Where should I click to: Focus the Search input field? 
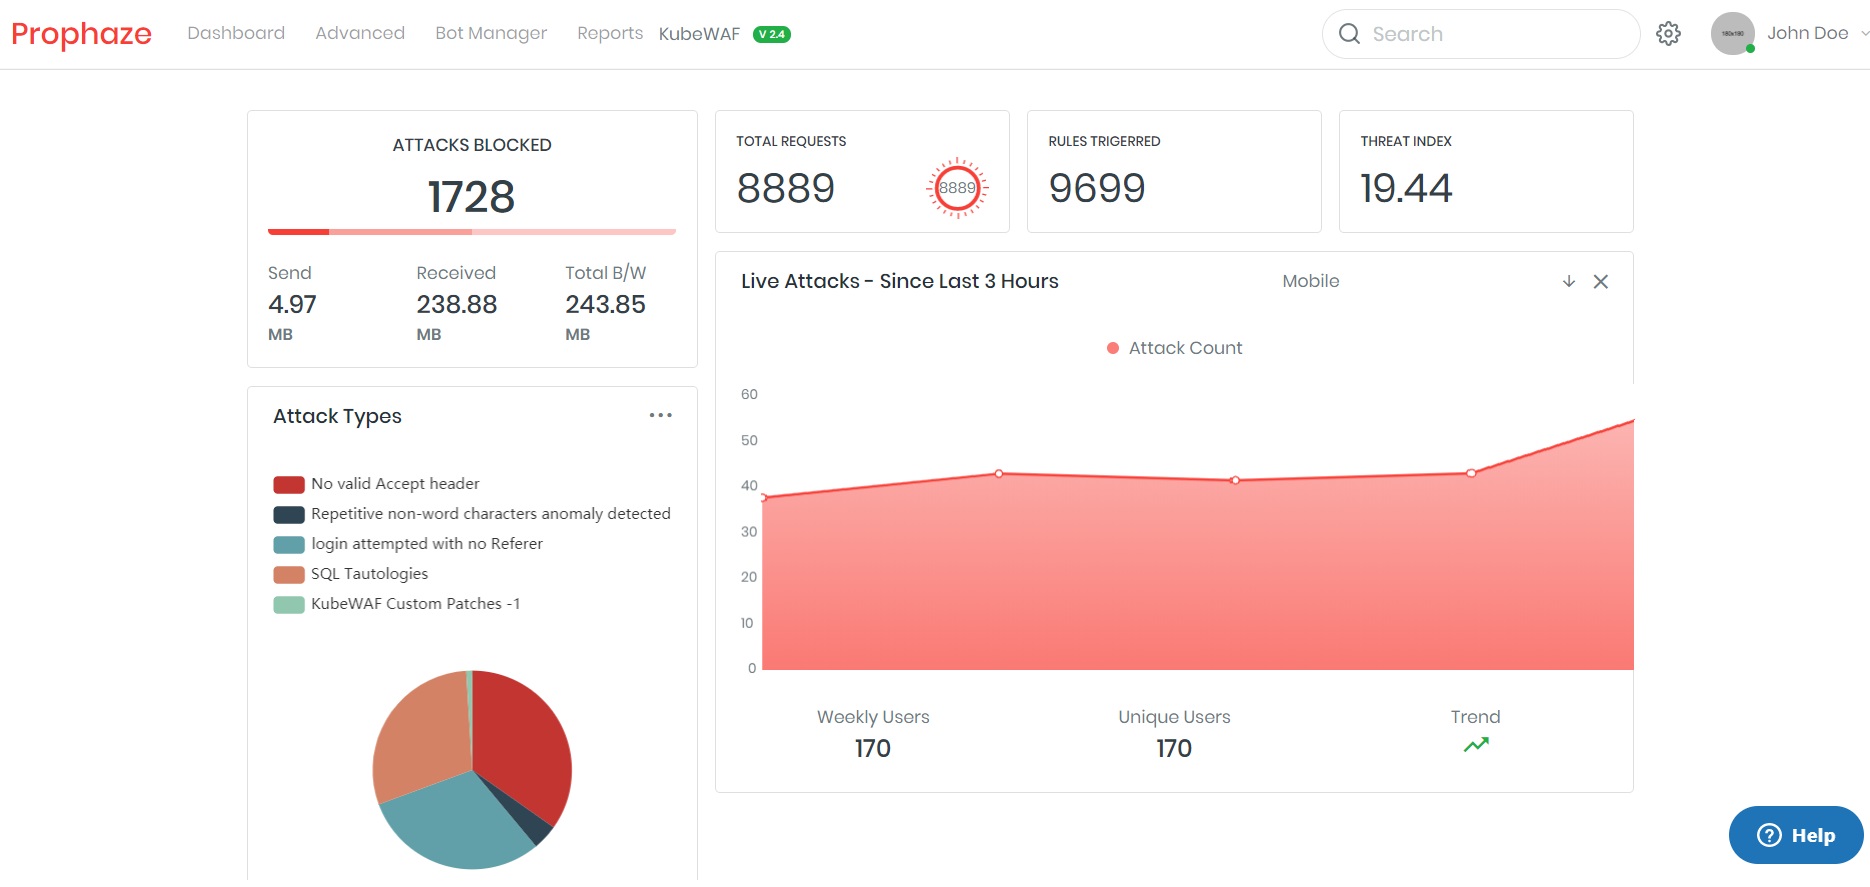[1481, 34]
